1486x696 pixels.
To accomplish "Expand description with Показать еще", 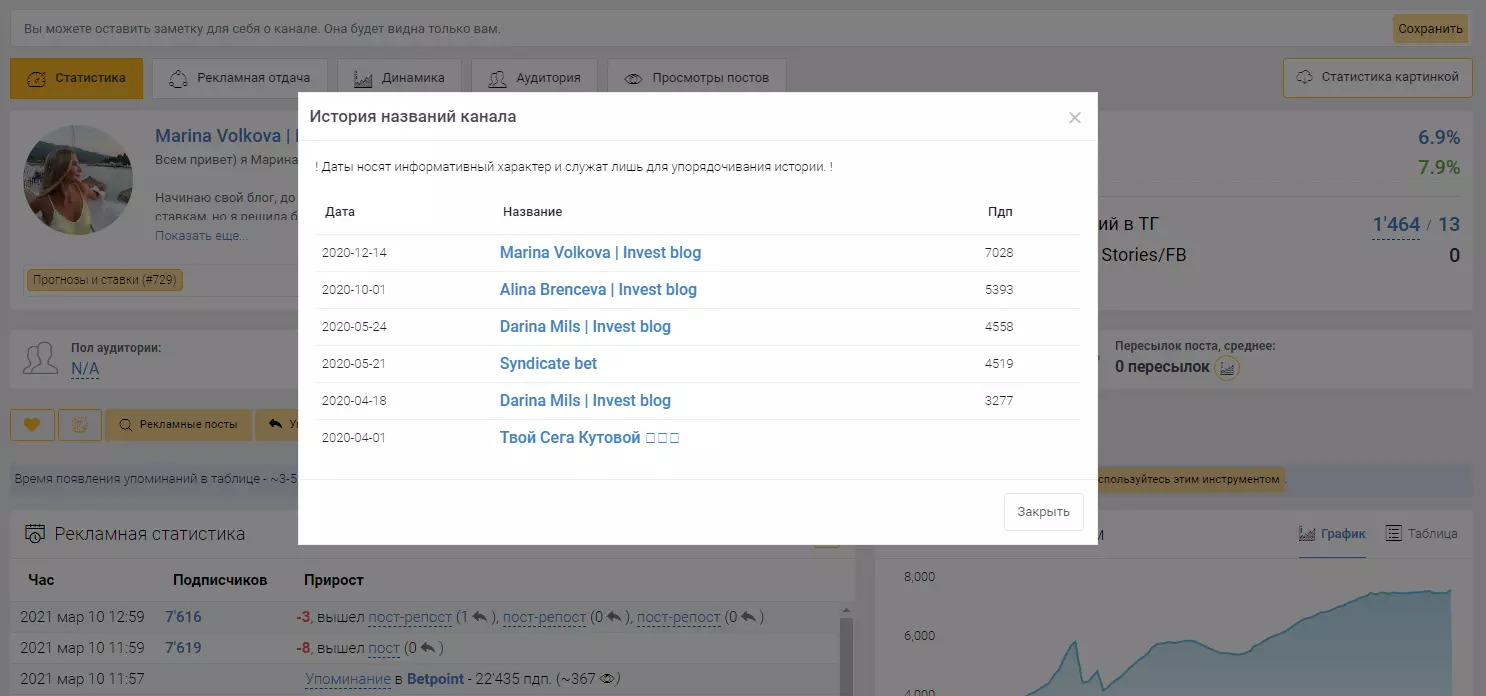I will coord(201,236).
